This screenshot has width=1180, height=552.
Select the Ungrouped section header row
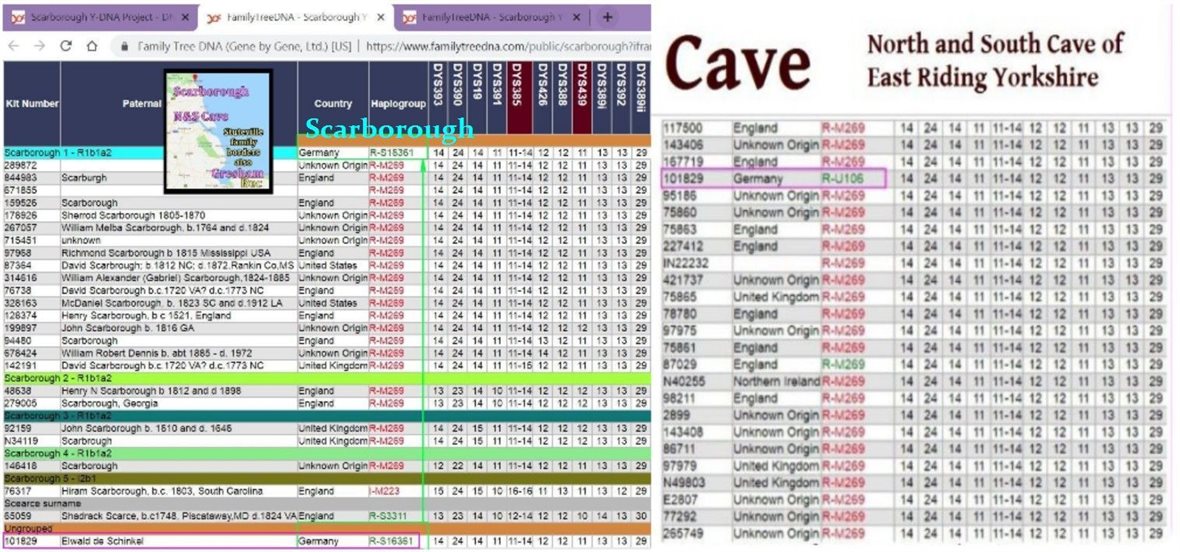click(150, 529)
